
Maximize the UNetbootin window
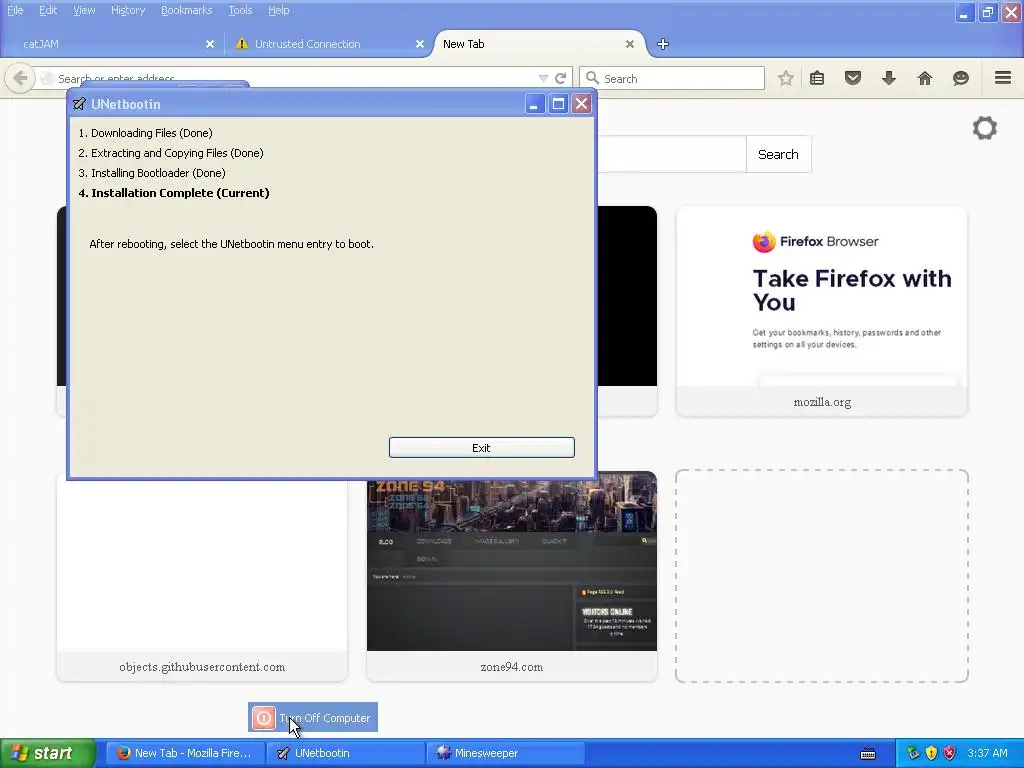[x=558, y=104]
